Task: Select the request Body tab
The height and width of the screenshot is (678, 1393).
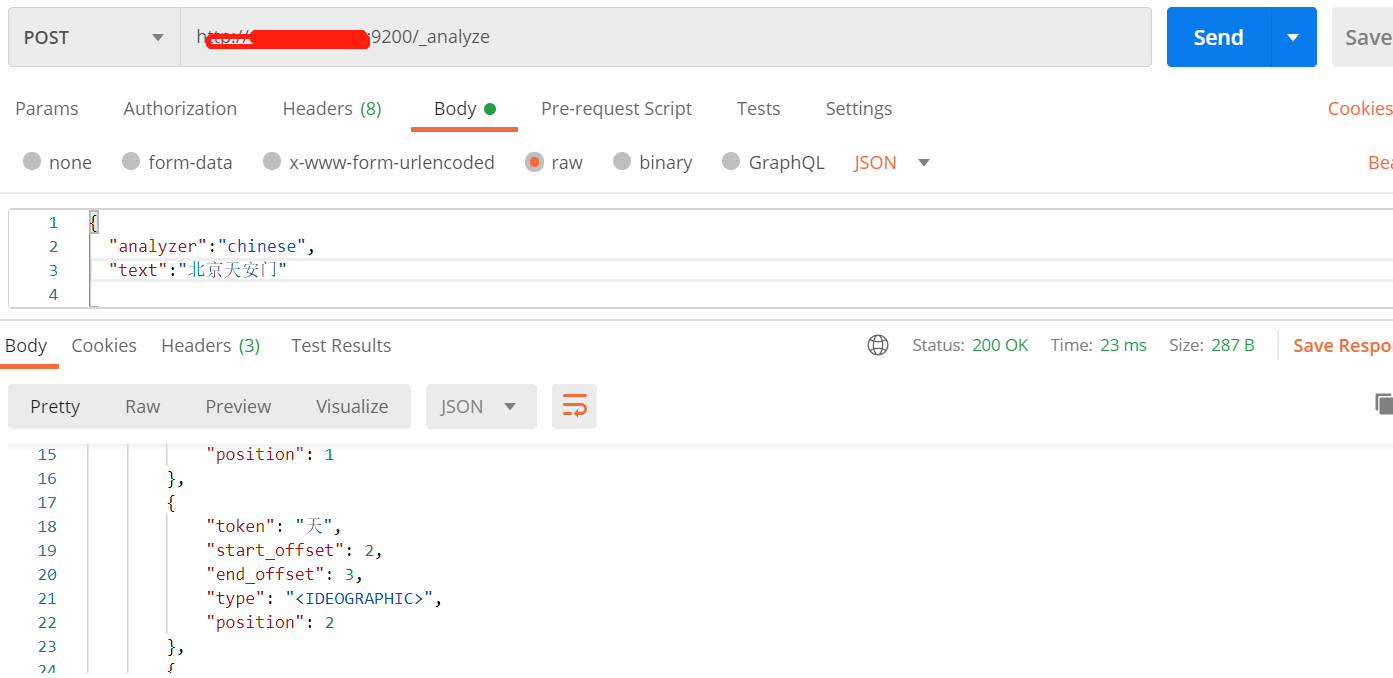Action: coord(464,108)
